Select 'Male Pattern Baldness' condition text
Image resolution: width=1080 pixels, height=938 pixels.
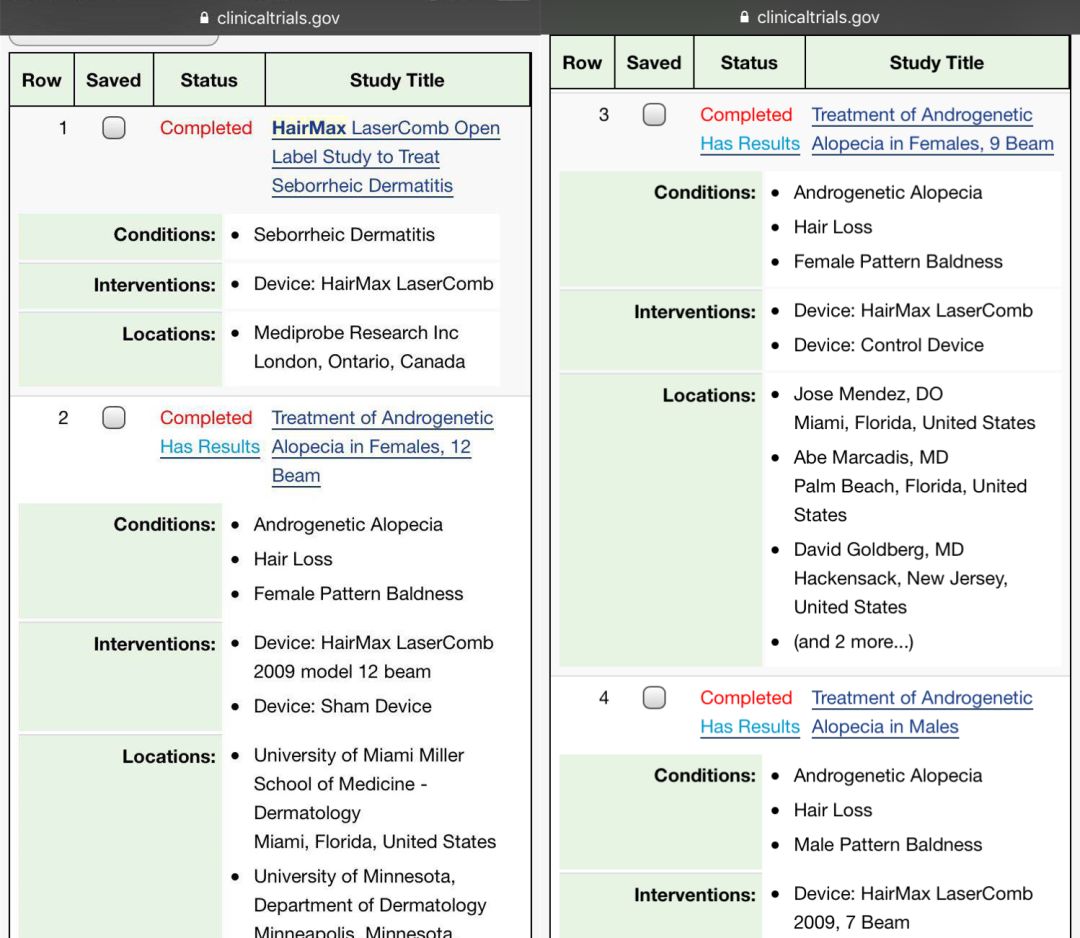tap(888, 845)
